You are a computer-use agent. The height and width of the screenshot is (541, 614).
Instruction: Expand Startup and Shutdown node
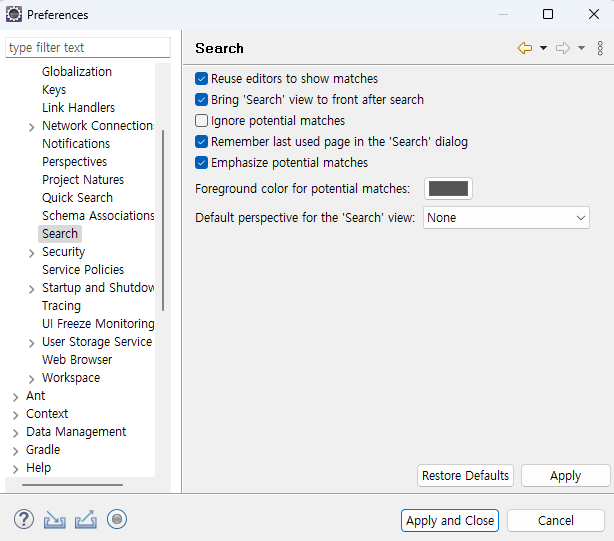pyautogui.click(x=31, y=289)
